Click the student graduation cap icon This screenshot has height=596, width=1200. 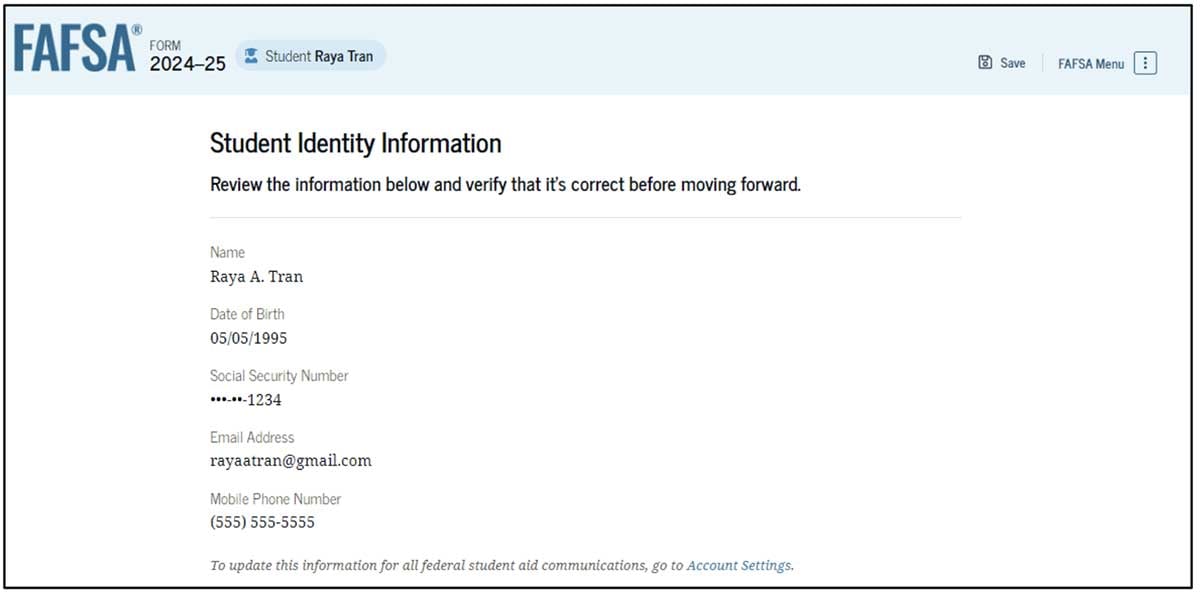pyautogui.click(x=251, y=56)
